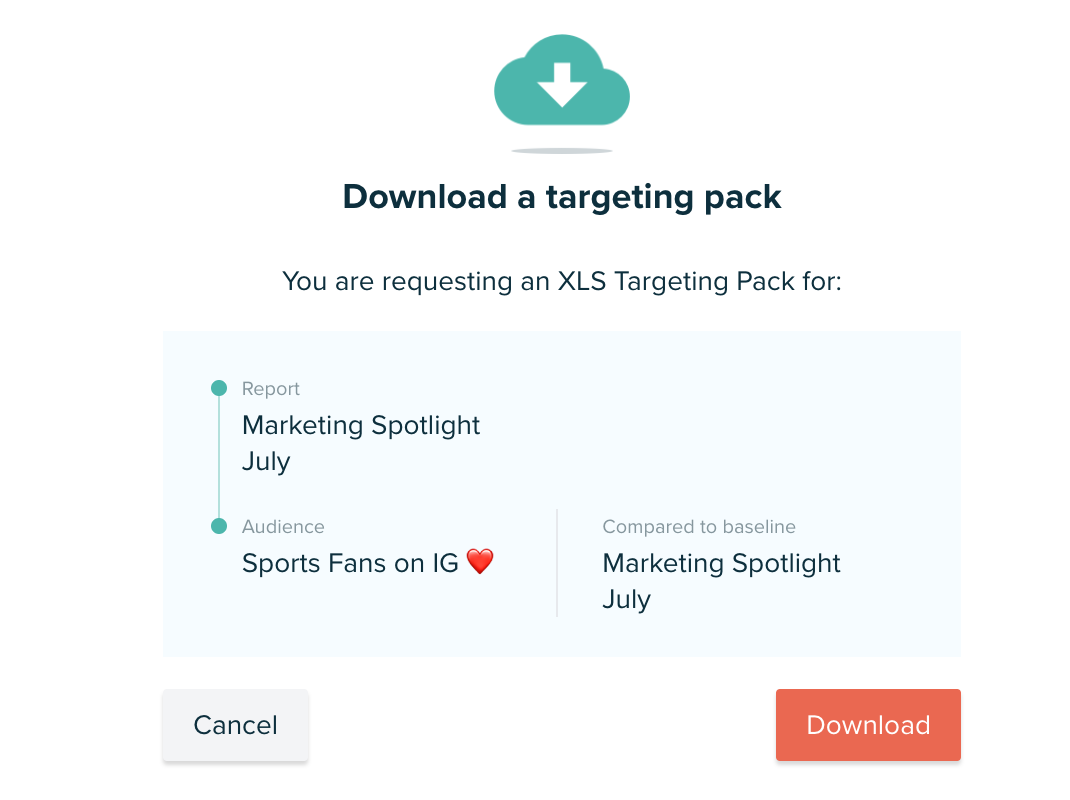The width and height of the screenshot is (1070, 800).
Task: Click the Compared to baseline label
Action: pyautogui.click(x=698, y=526)
